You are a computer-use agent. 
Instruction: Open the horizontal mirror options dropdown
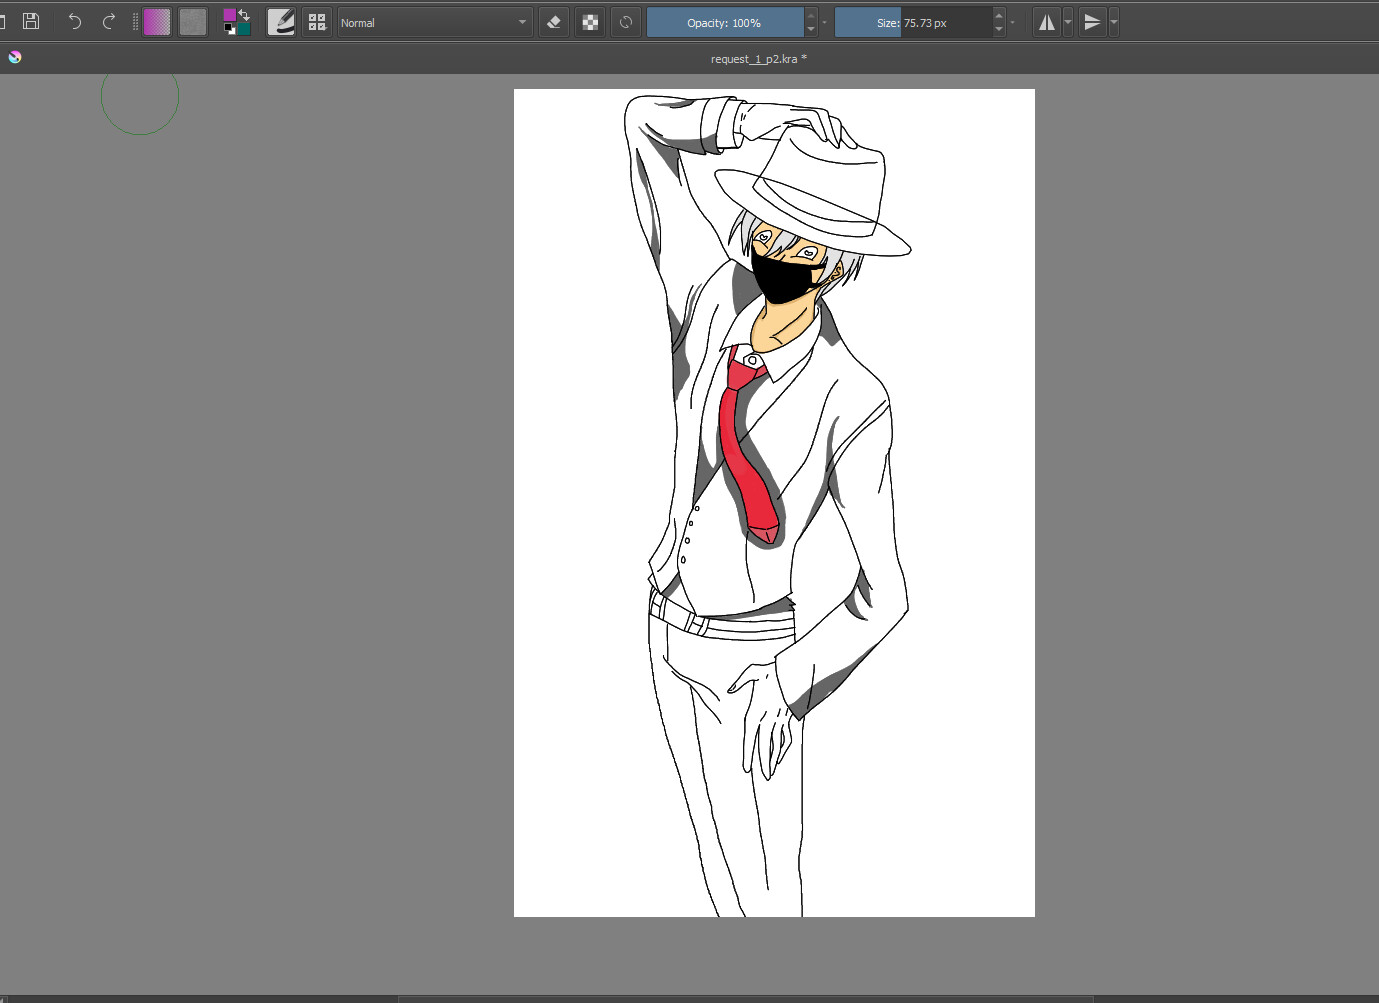point(1068,21)
